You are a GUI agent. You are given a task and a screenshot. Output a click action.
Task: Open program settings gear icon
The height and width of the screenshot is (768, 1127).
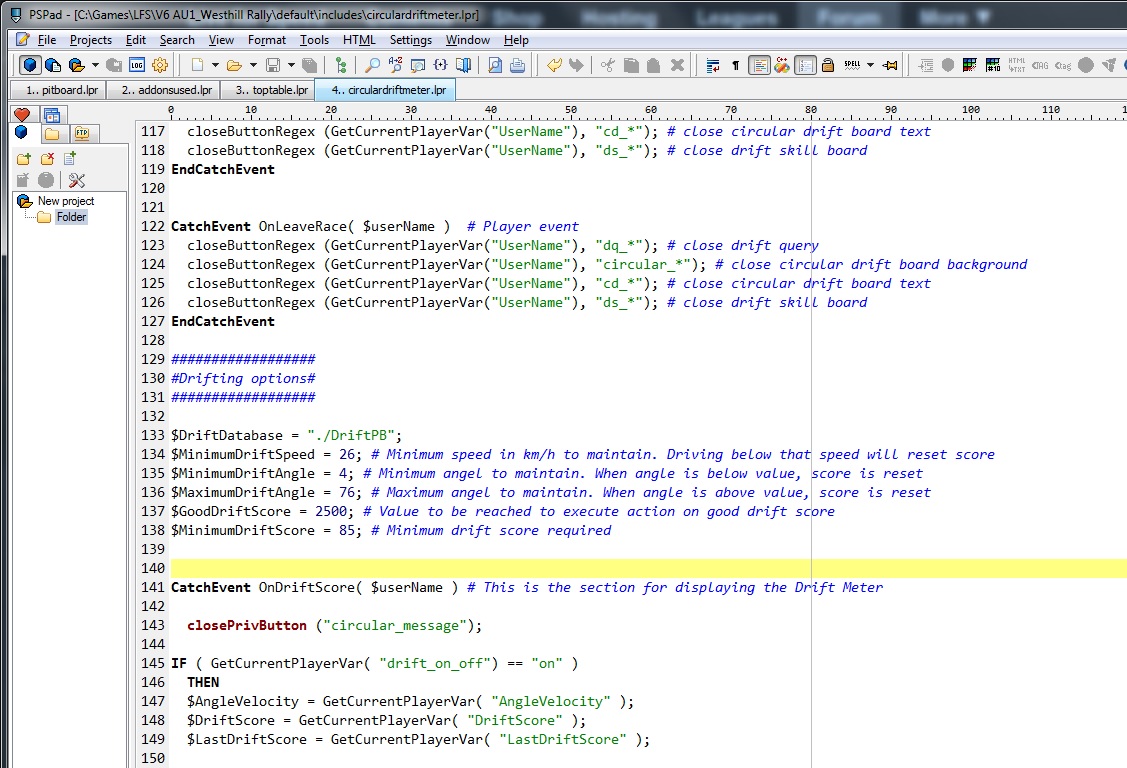coord(160,65)
